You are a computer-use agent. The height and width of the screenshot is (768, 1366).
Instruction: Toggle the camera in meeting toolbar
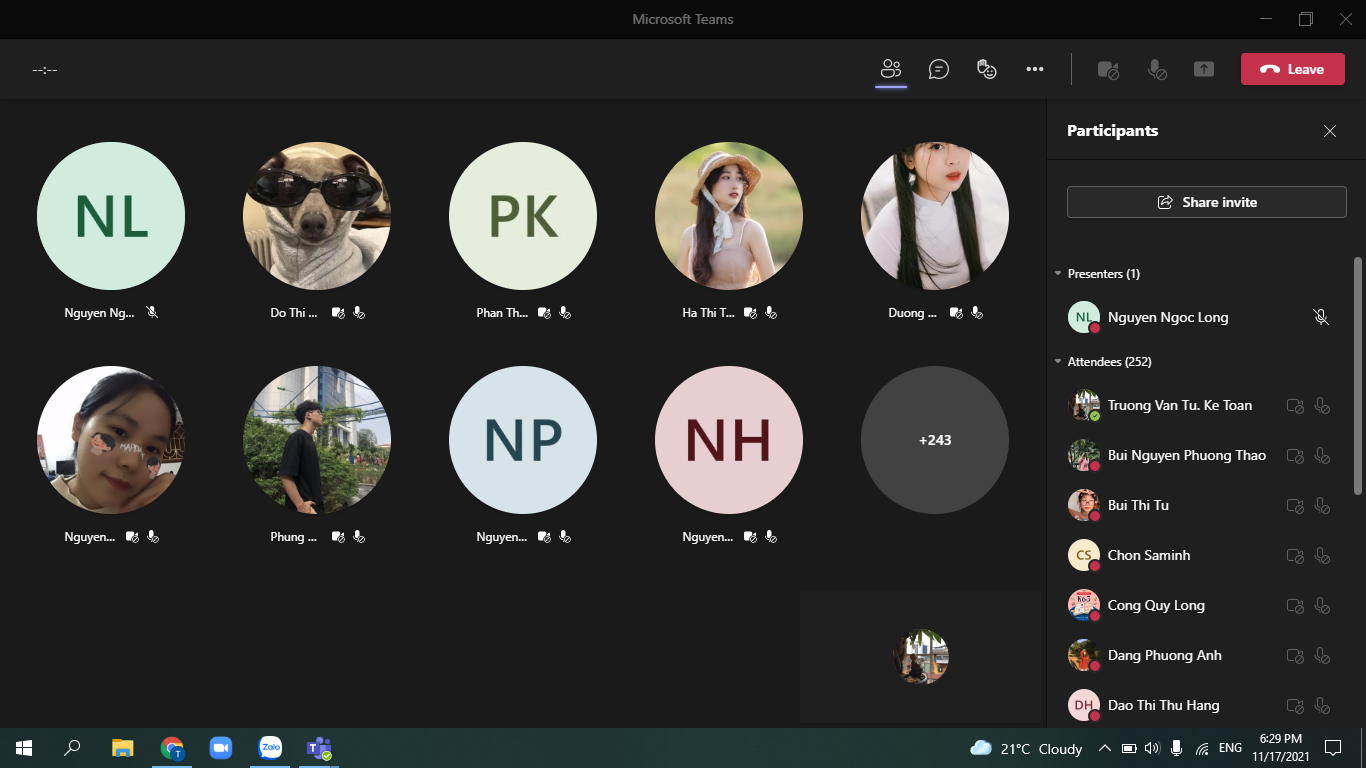click(1107, 69)
